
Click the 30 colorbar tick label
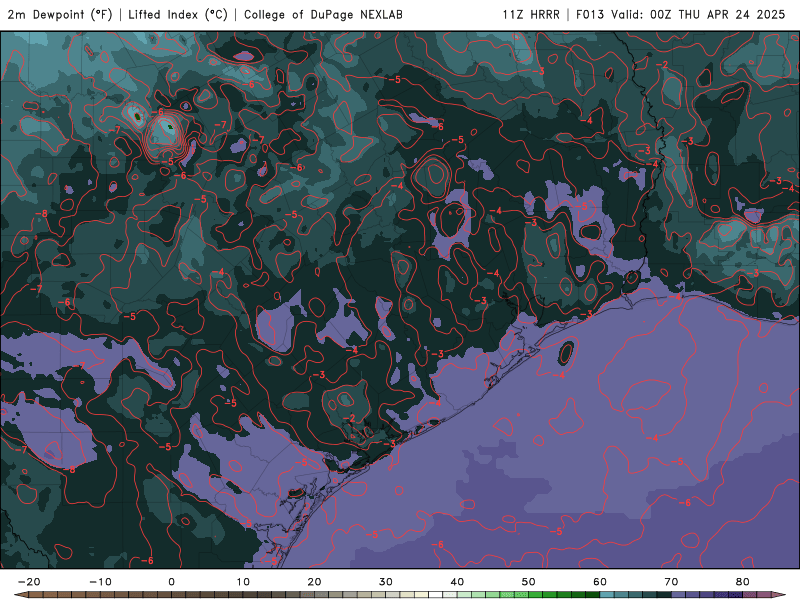point(386,581)
